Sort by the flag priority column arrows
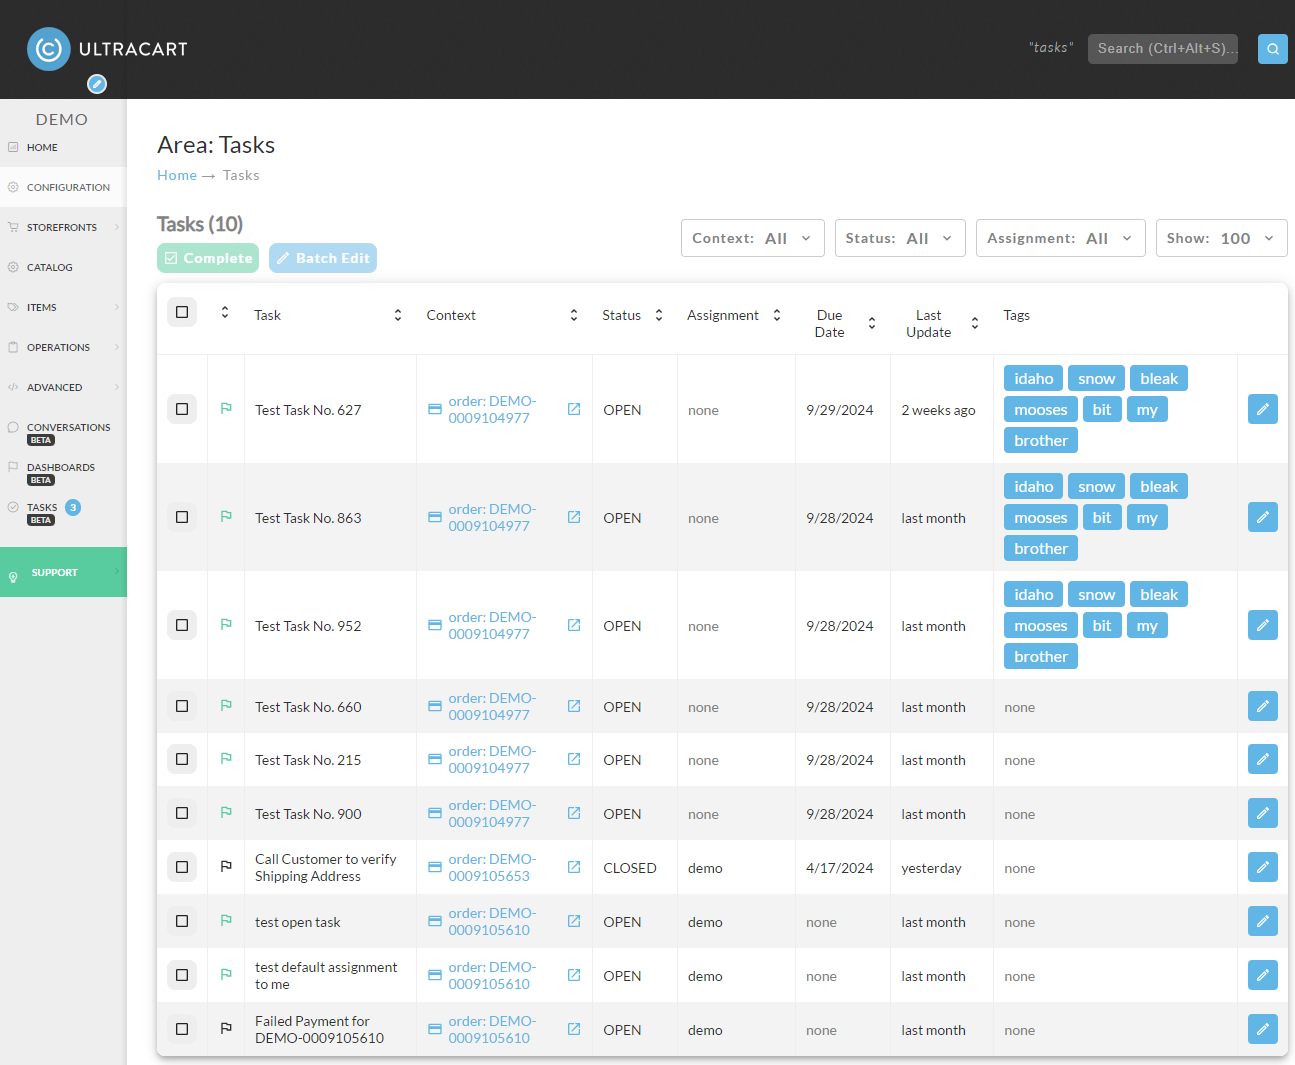 225,313
